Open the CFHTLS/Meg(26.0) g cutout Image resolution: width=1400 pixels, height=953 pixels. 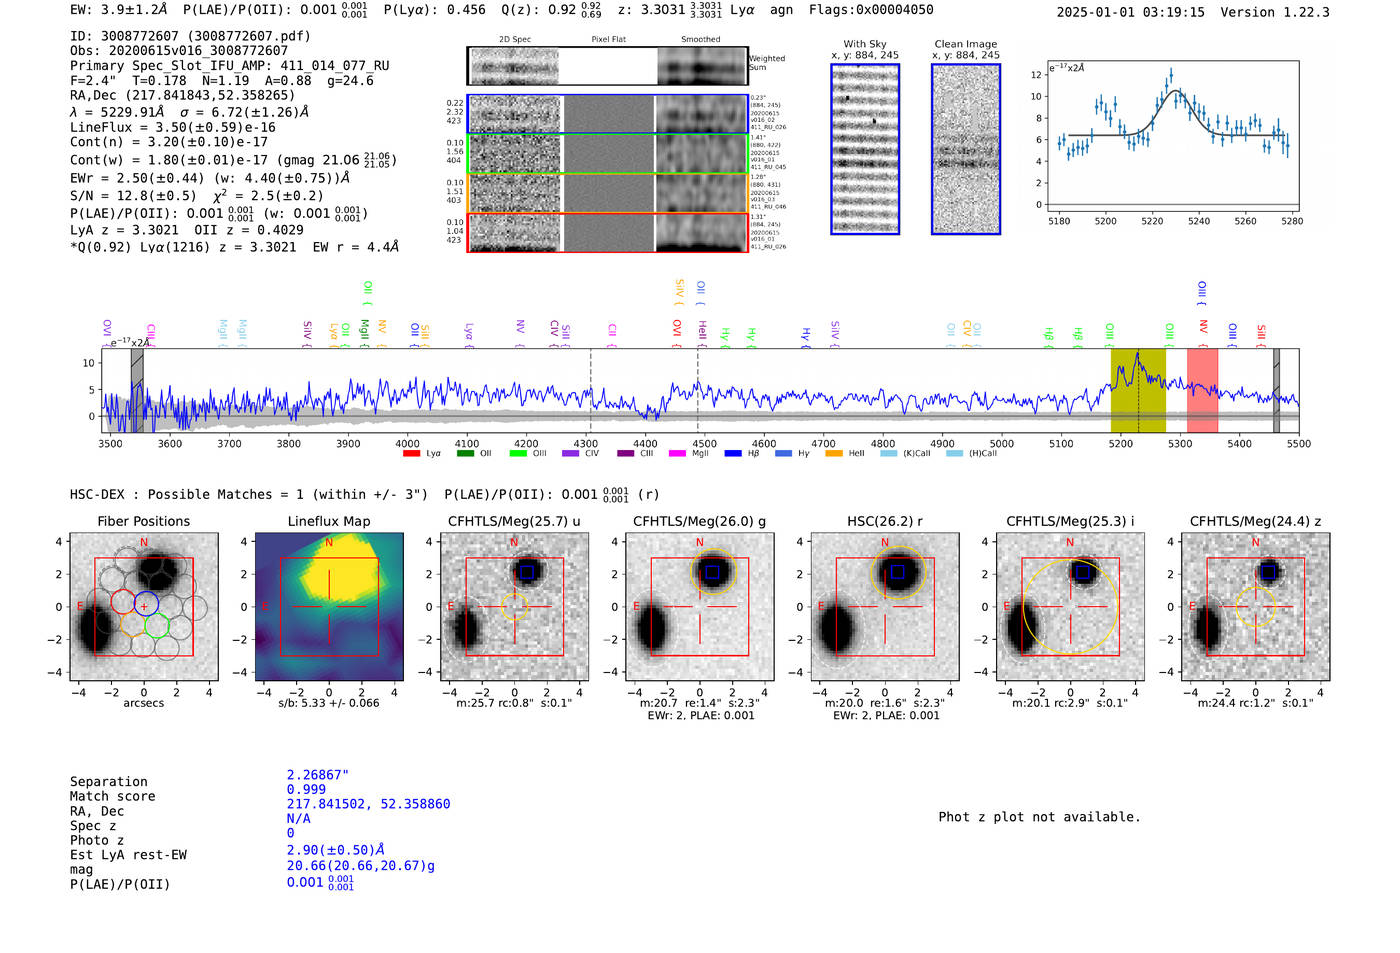[699, 606]
